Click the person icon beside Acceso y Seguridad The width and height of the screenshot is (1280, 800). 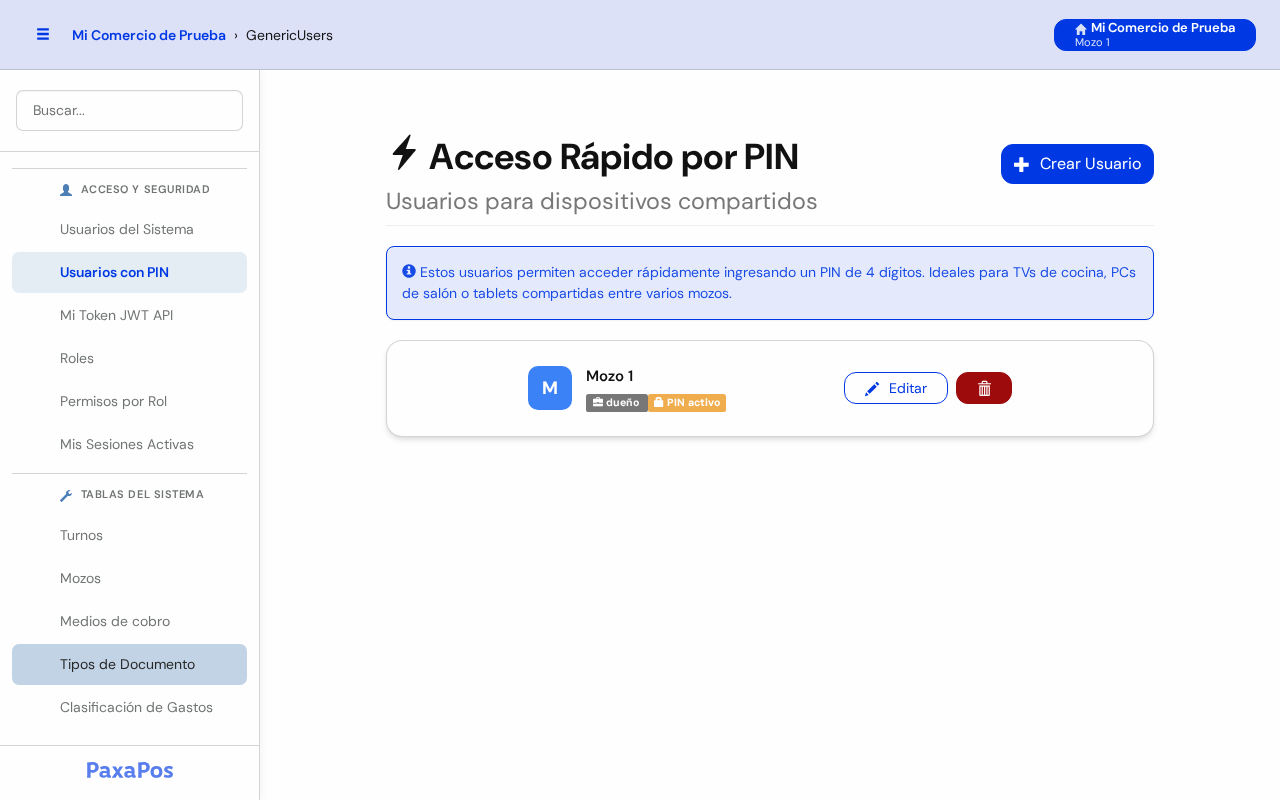[66, 190]
